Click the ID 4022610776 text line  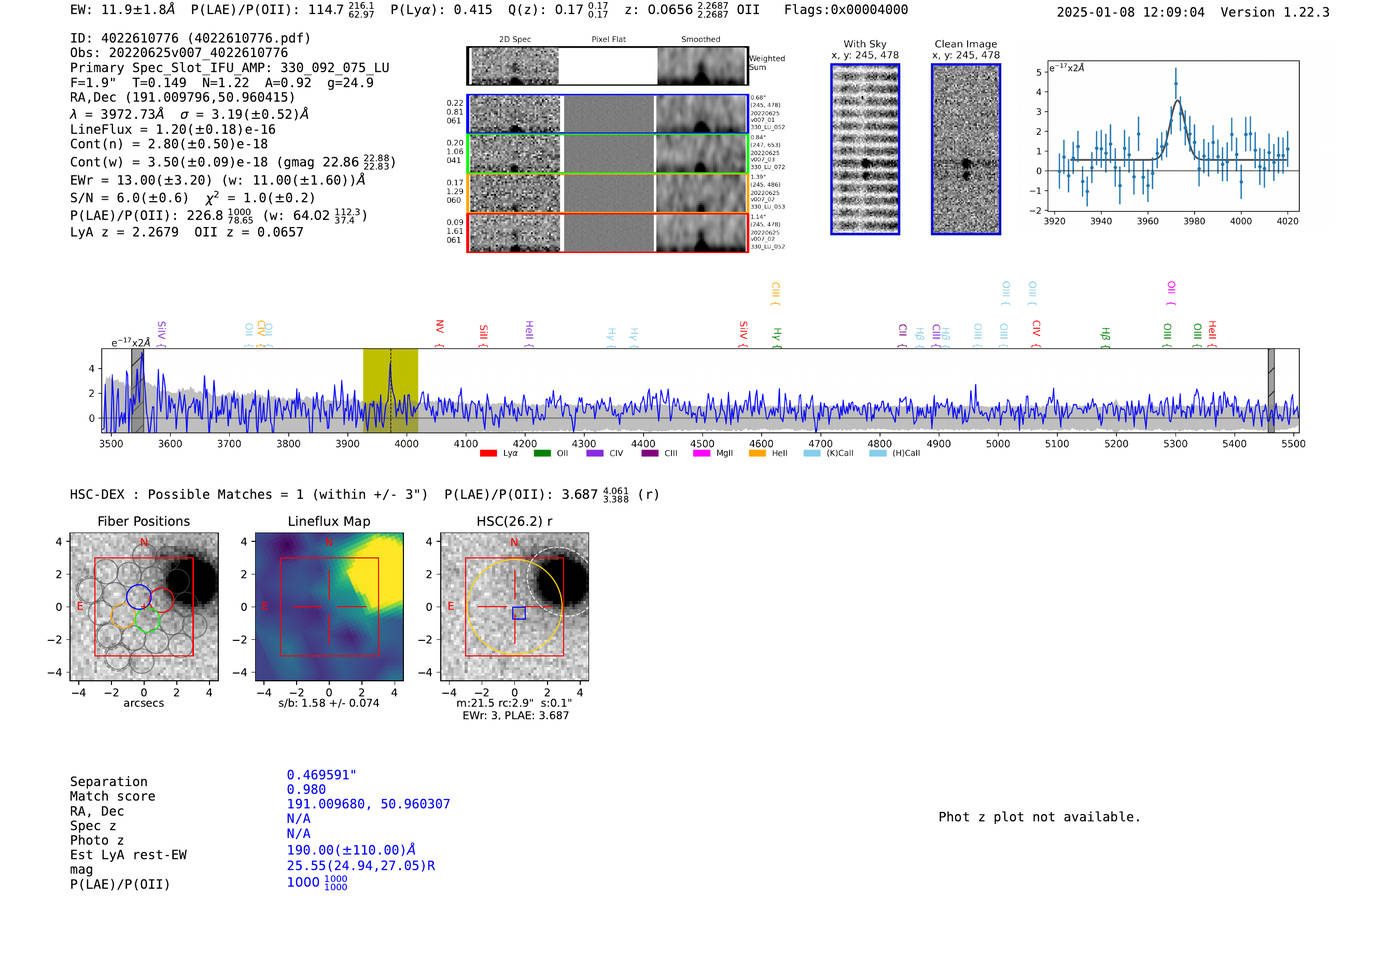tap(190, 38)
